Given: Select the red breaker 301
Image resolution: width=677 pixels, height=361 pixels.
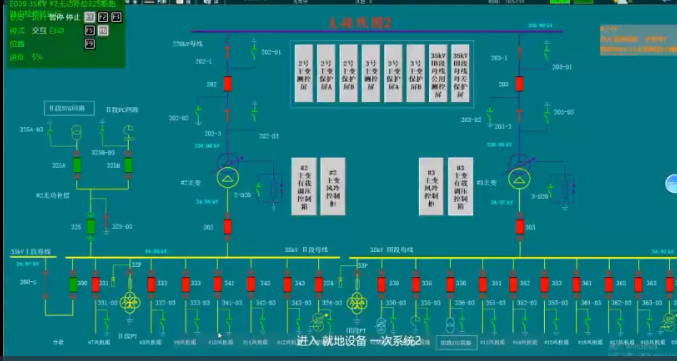Looking at the screenshot, I should point(228,227).
